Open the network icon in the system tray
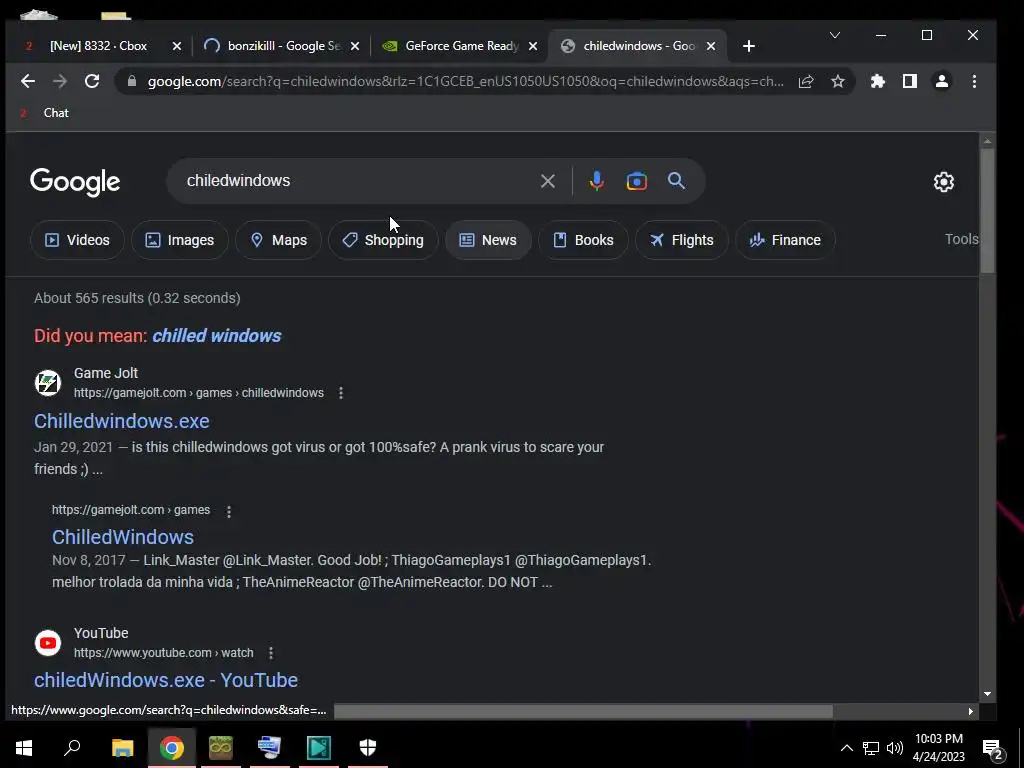 coord(871,748)
